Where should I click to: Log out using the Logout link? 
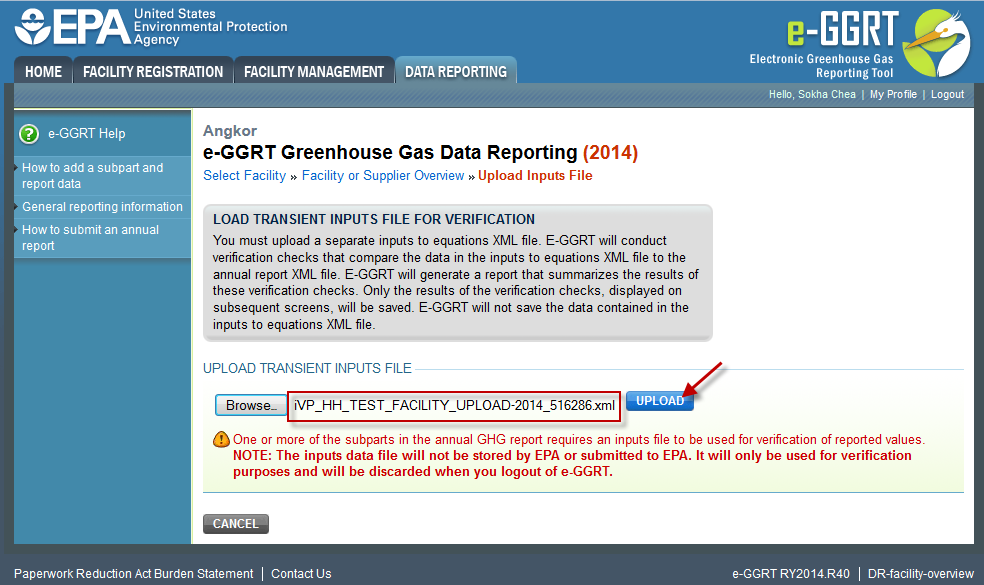pos(947,94)
